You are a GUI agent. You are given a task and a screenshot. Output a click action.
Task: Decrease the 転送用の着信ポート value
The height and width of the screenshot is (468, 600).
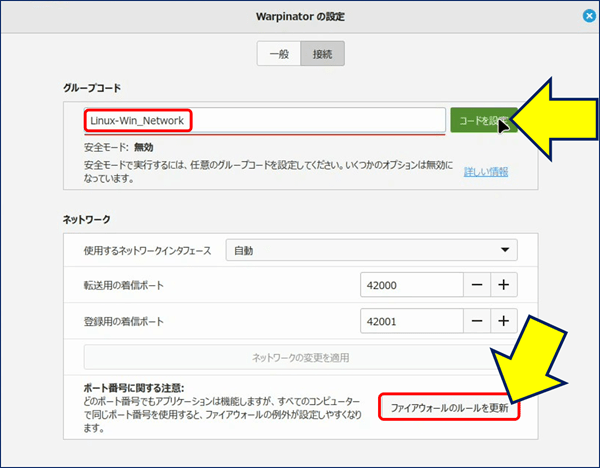point(477,285)
